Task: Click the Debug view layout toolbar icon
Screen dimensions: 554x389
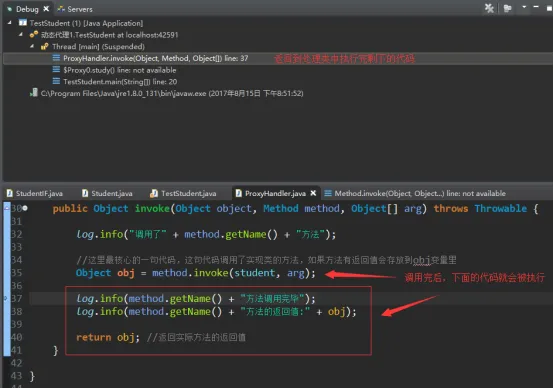Action: [x=508, y=8]
